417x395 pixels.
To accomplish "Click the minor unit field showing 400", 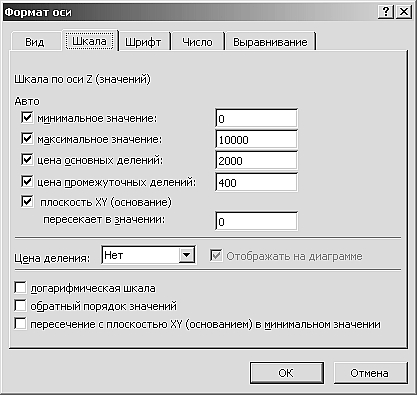I will tap(256, 182).
